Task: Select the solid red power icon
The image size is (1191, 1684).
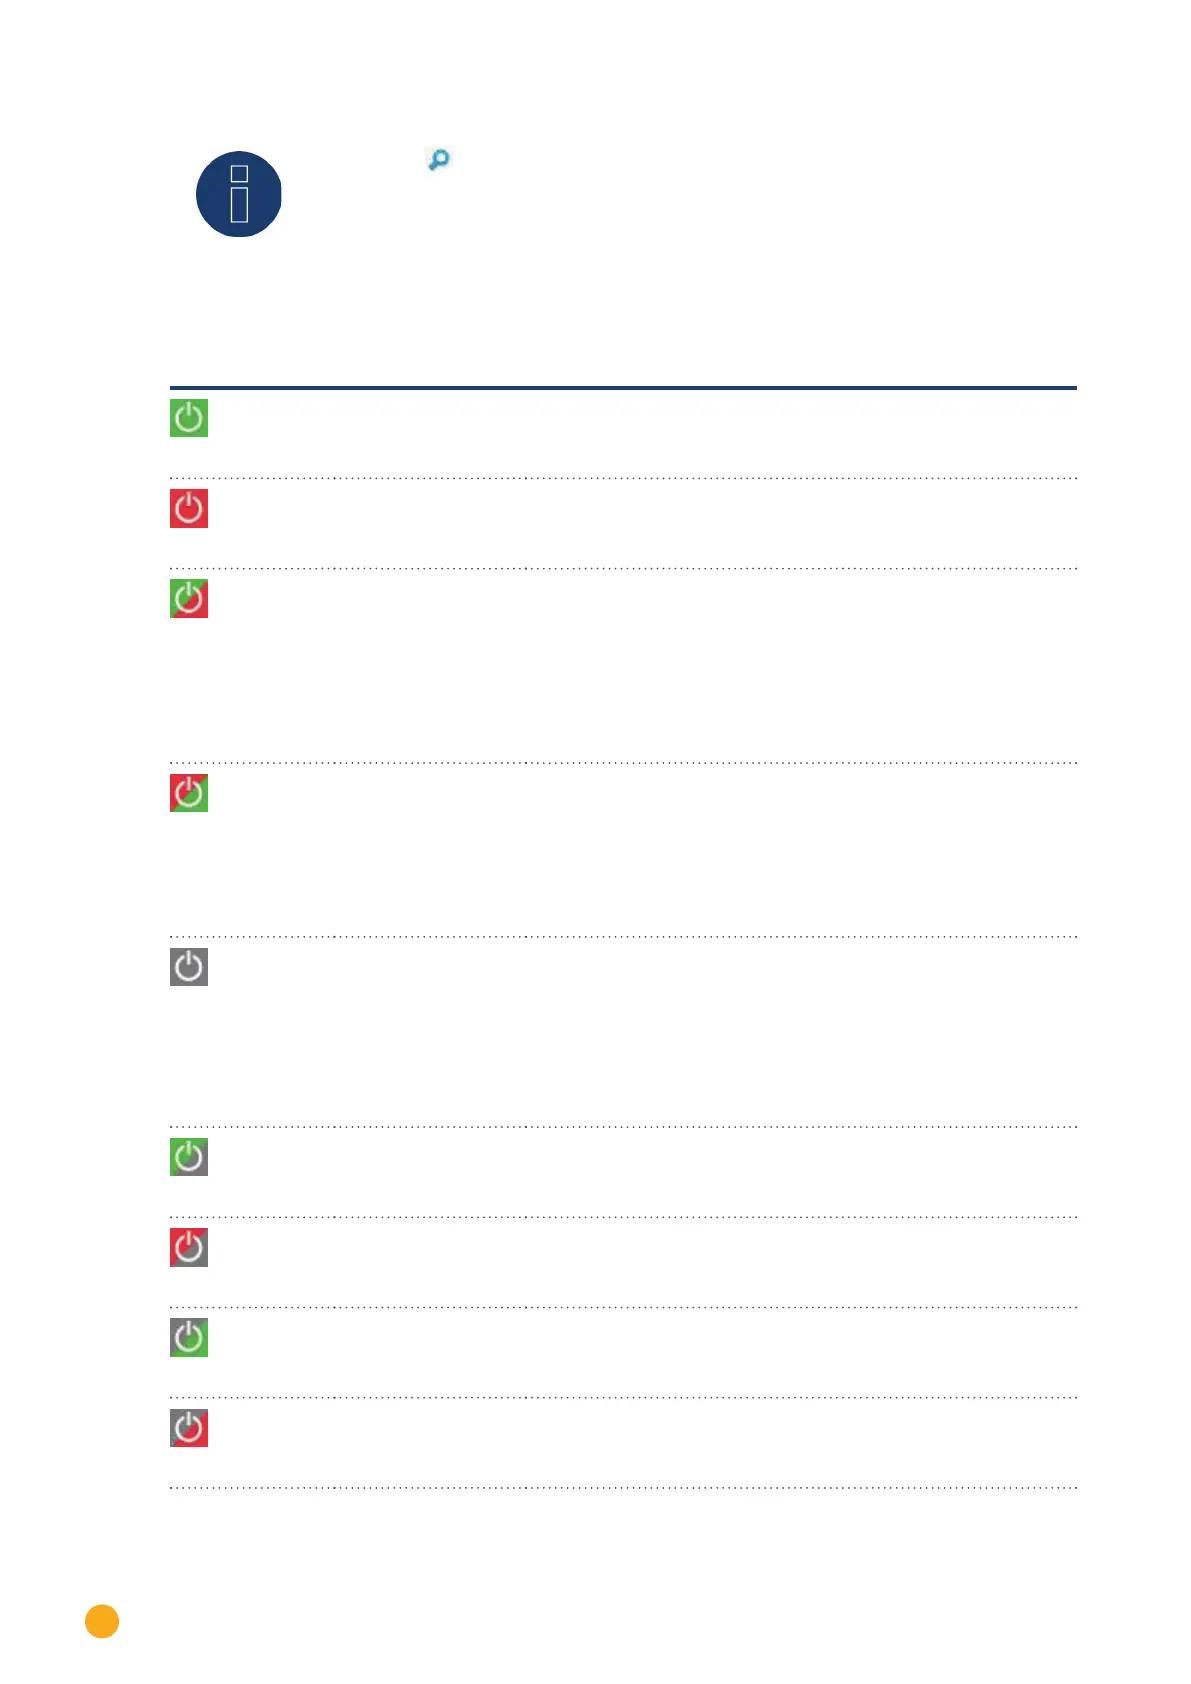Action: [189, 508]
